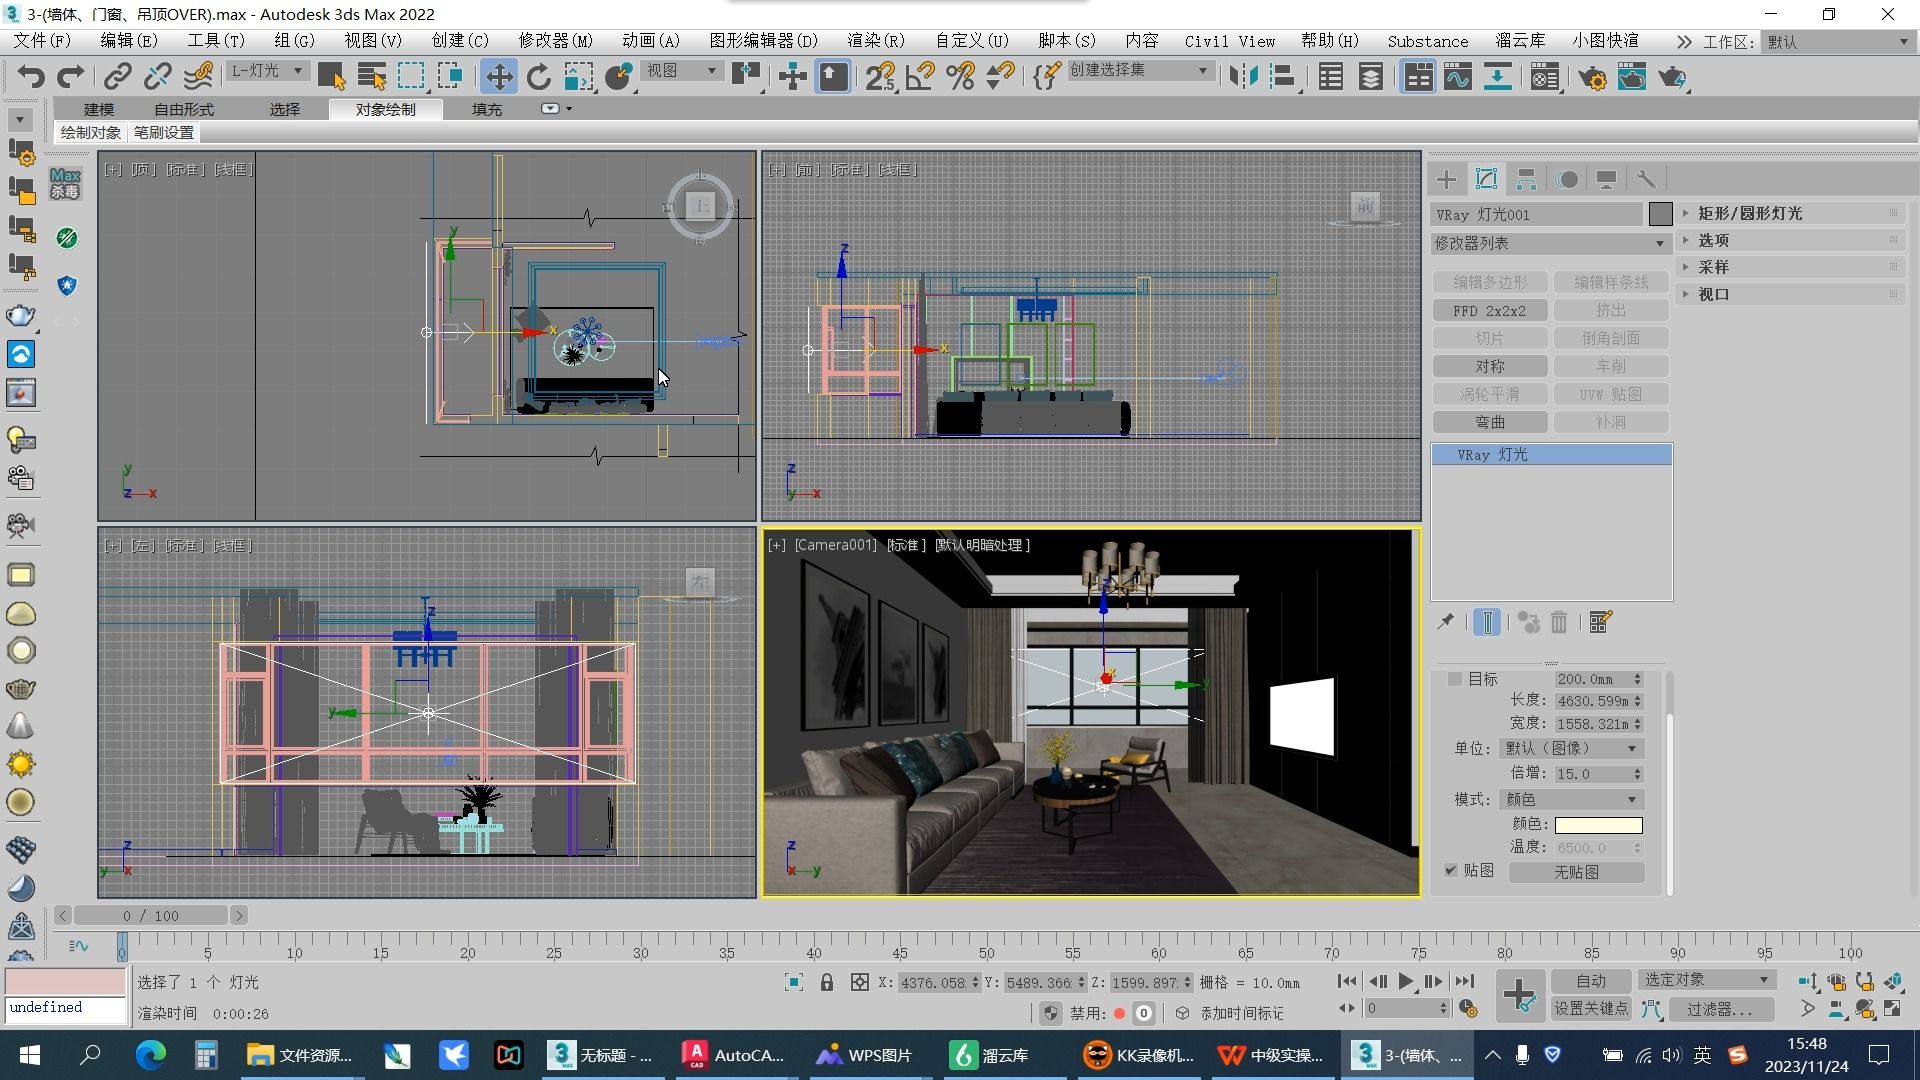
Task: Switch to the Hierarchy command panel tab
Action: [x=1526, y=179]
